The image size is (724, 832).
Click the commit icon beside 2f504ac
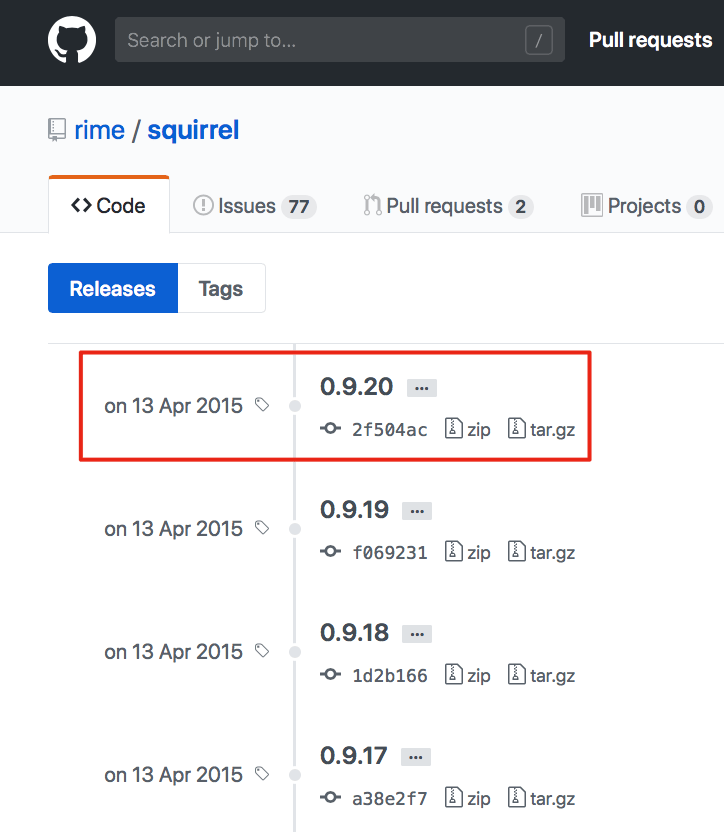(x=330, y=428)
